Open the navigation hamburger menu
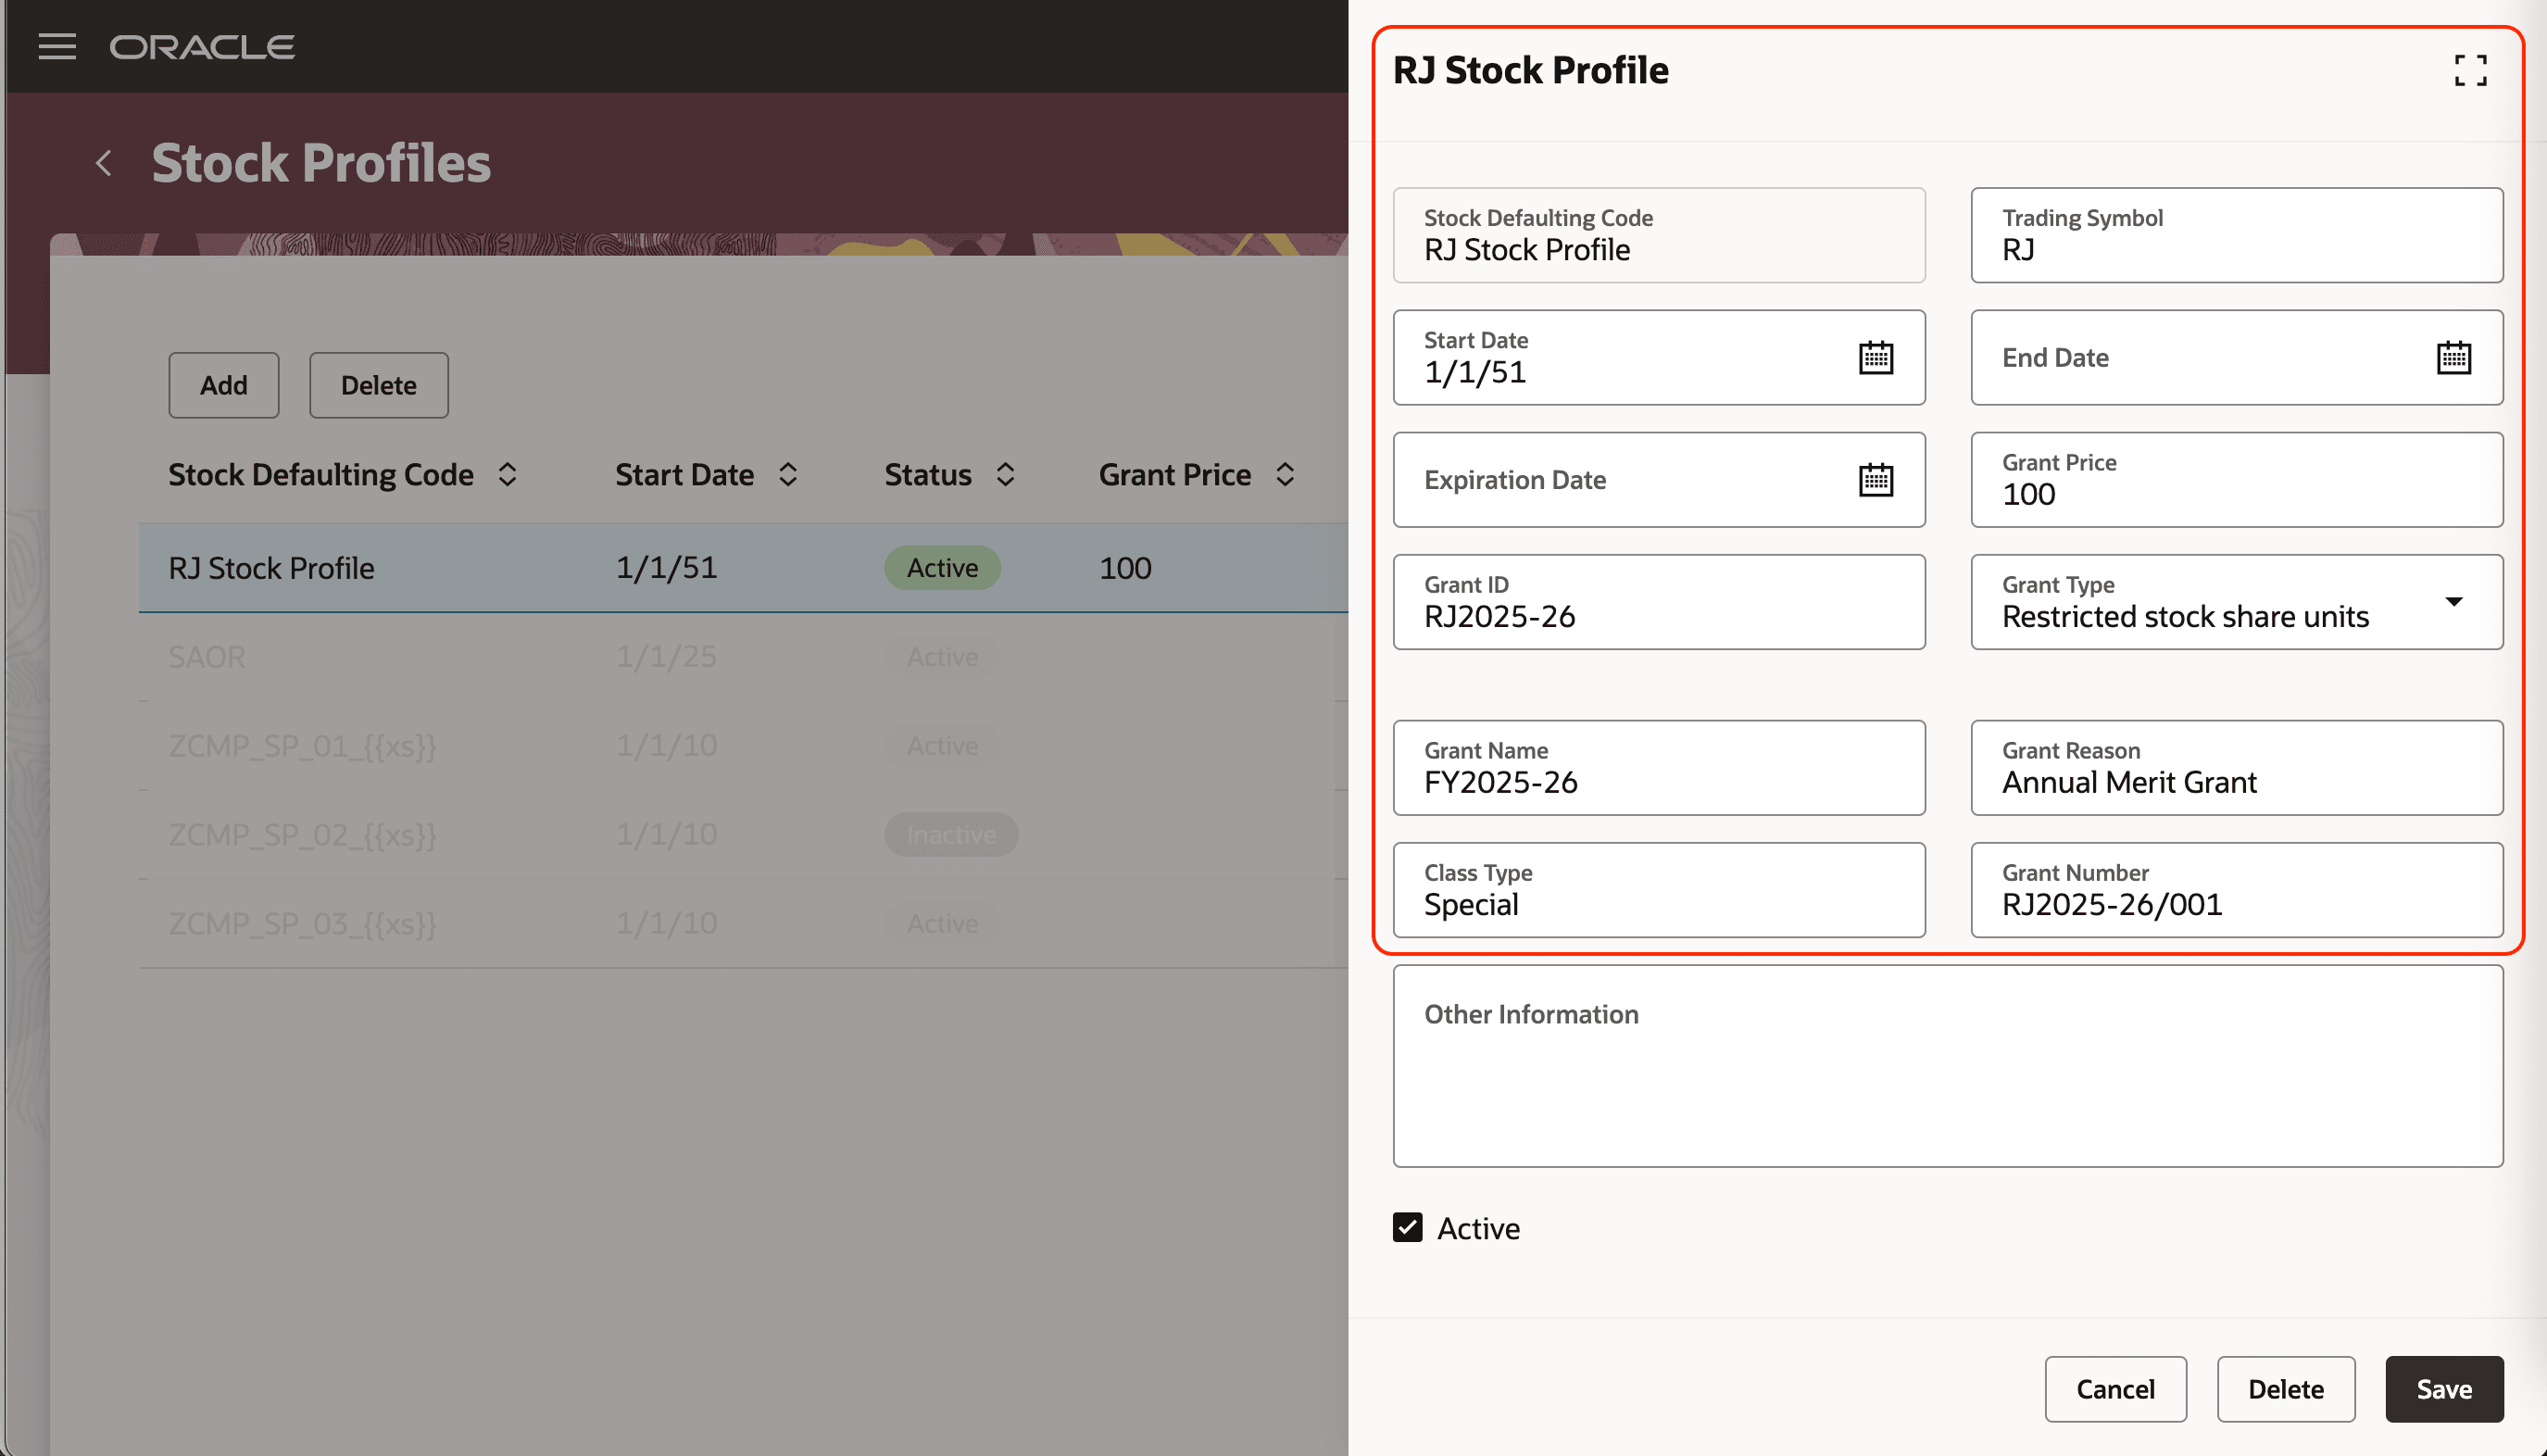Screen dimensions: 2547x1456 click(x=57, y=46)
